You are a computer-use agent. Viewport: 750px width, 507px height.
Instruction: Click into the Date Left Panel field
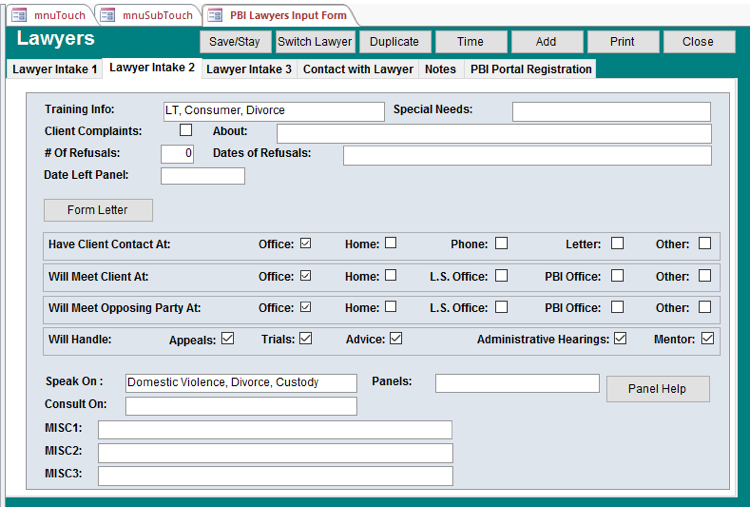pyautogui.click(x=202, y=176)
